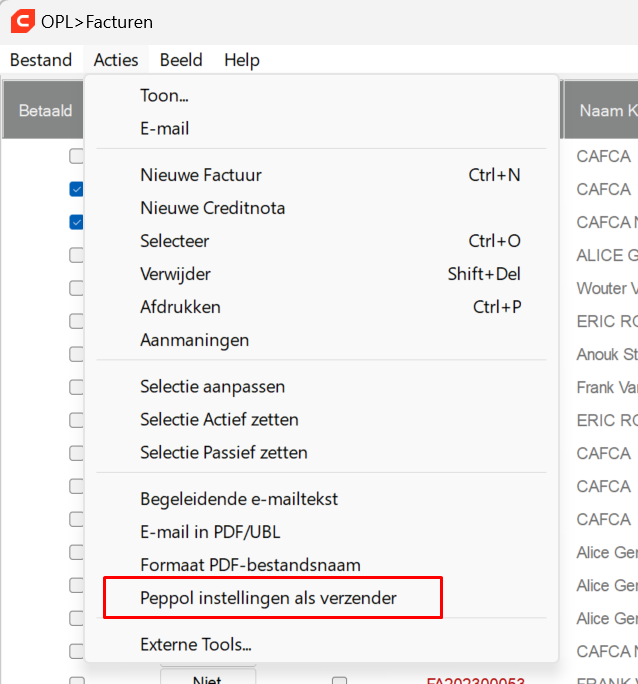Select E-mail in PDF/UBL
638x684 pixels.
coord(321,532)
